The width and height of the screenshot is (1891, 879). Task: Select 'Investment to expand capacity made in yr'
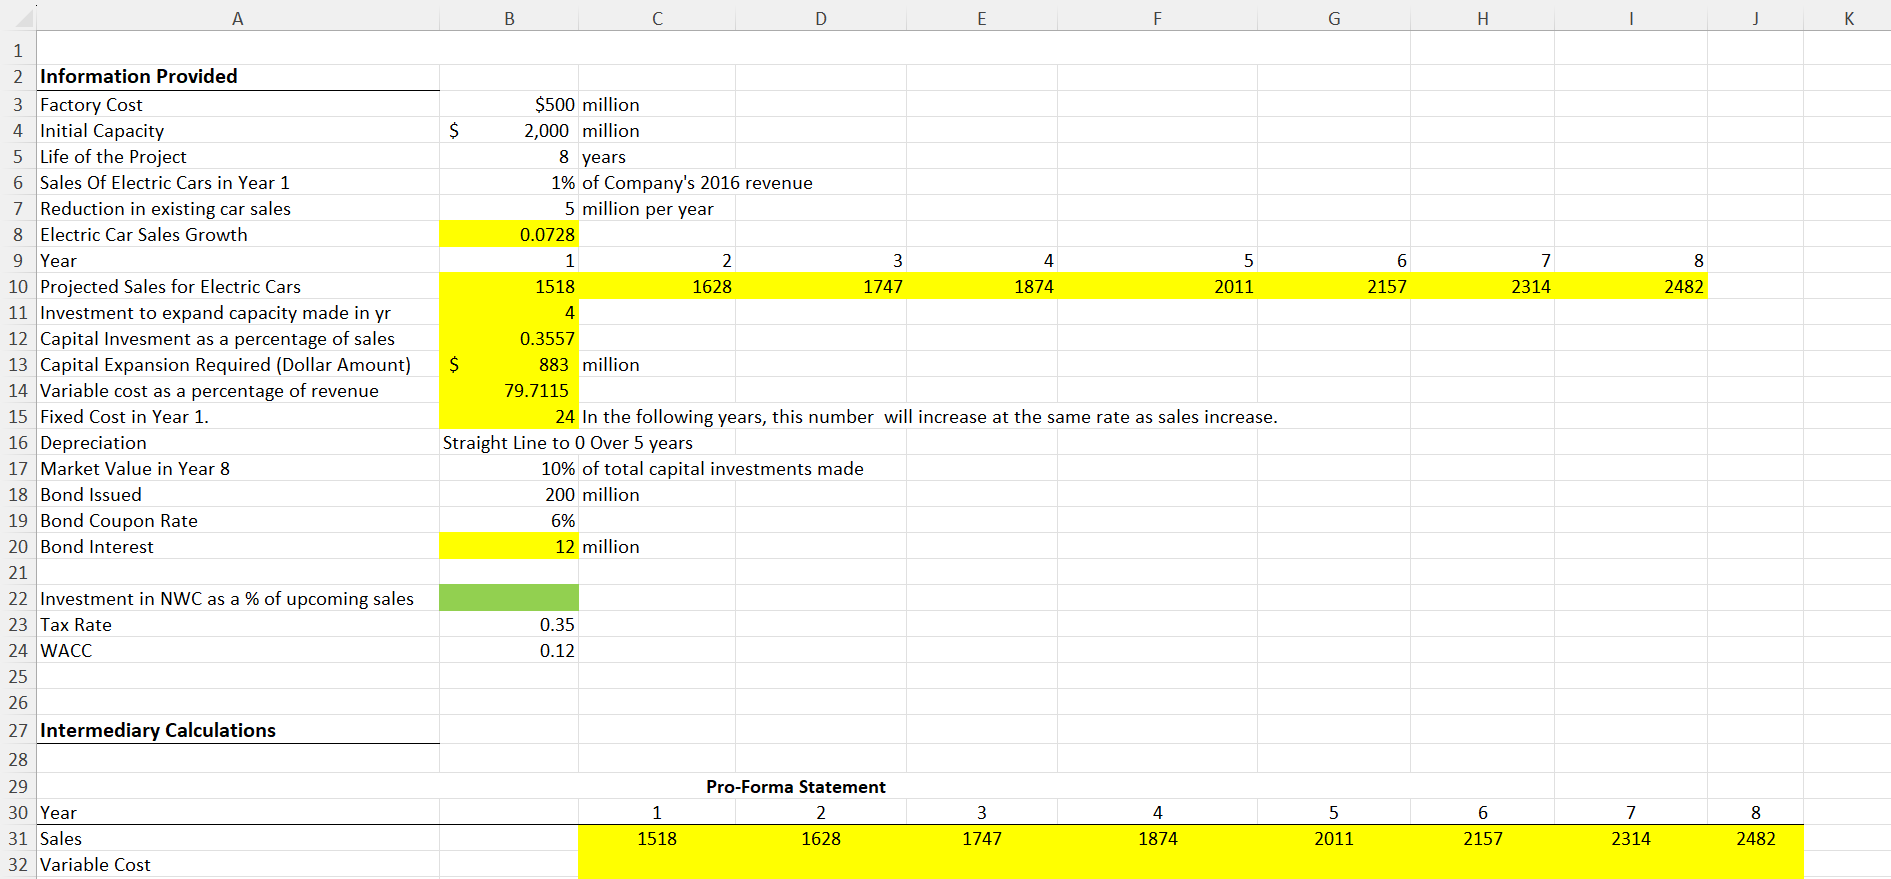(238, 312)
